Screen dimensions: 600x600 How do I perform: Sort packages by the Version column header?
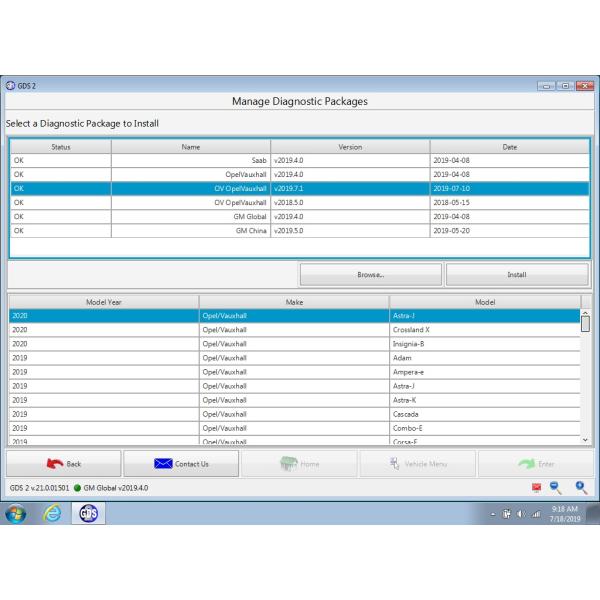(350, 147)
